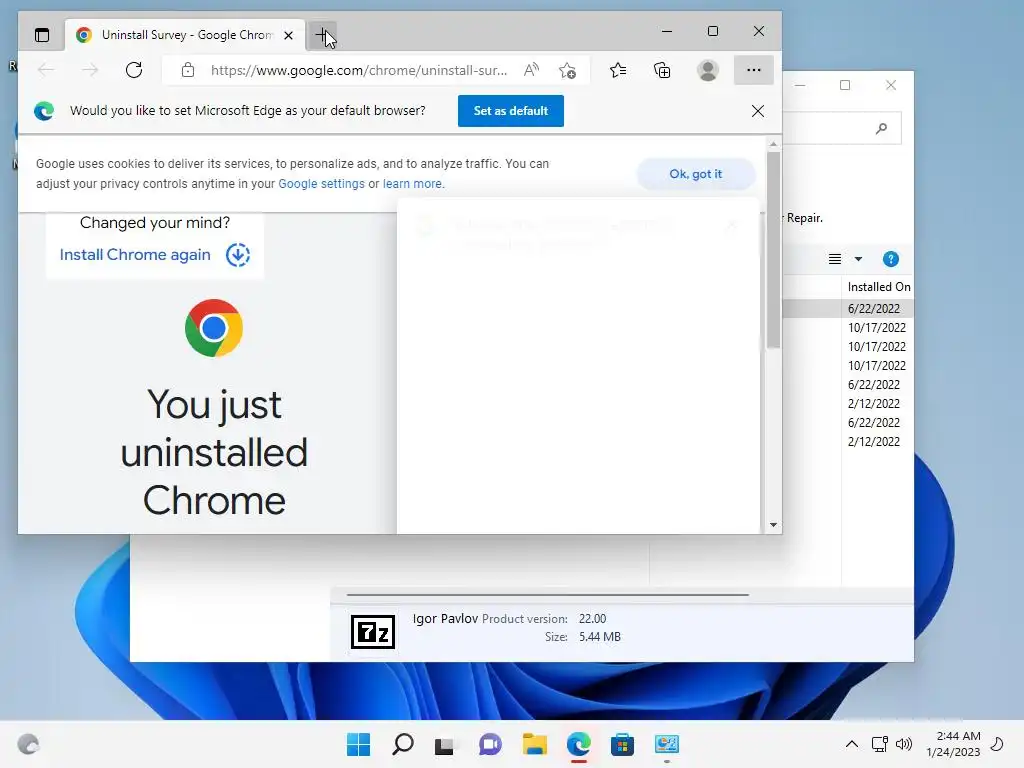Go back with the back arrow
Image resolution: width=1024 pixels, height=768 pixels.
(46, 70)
